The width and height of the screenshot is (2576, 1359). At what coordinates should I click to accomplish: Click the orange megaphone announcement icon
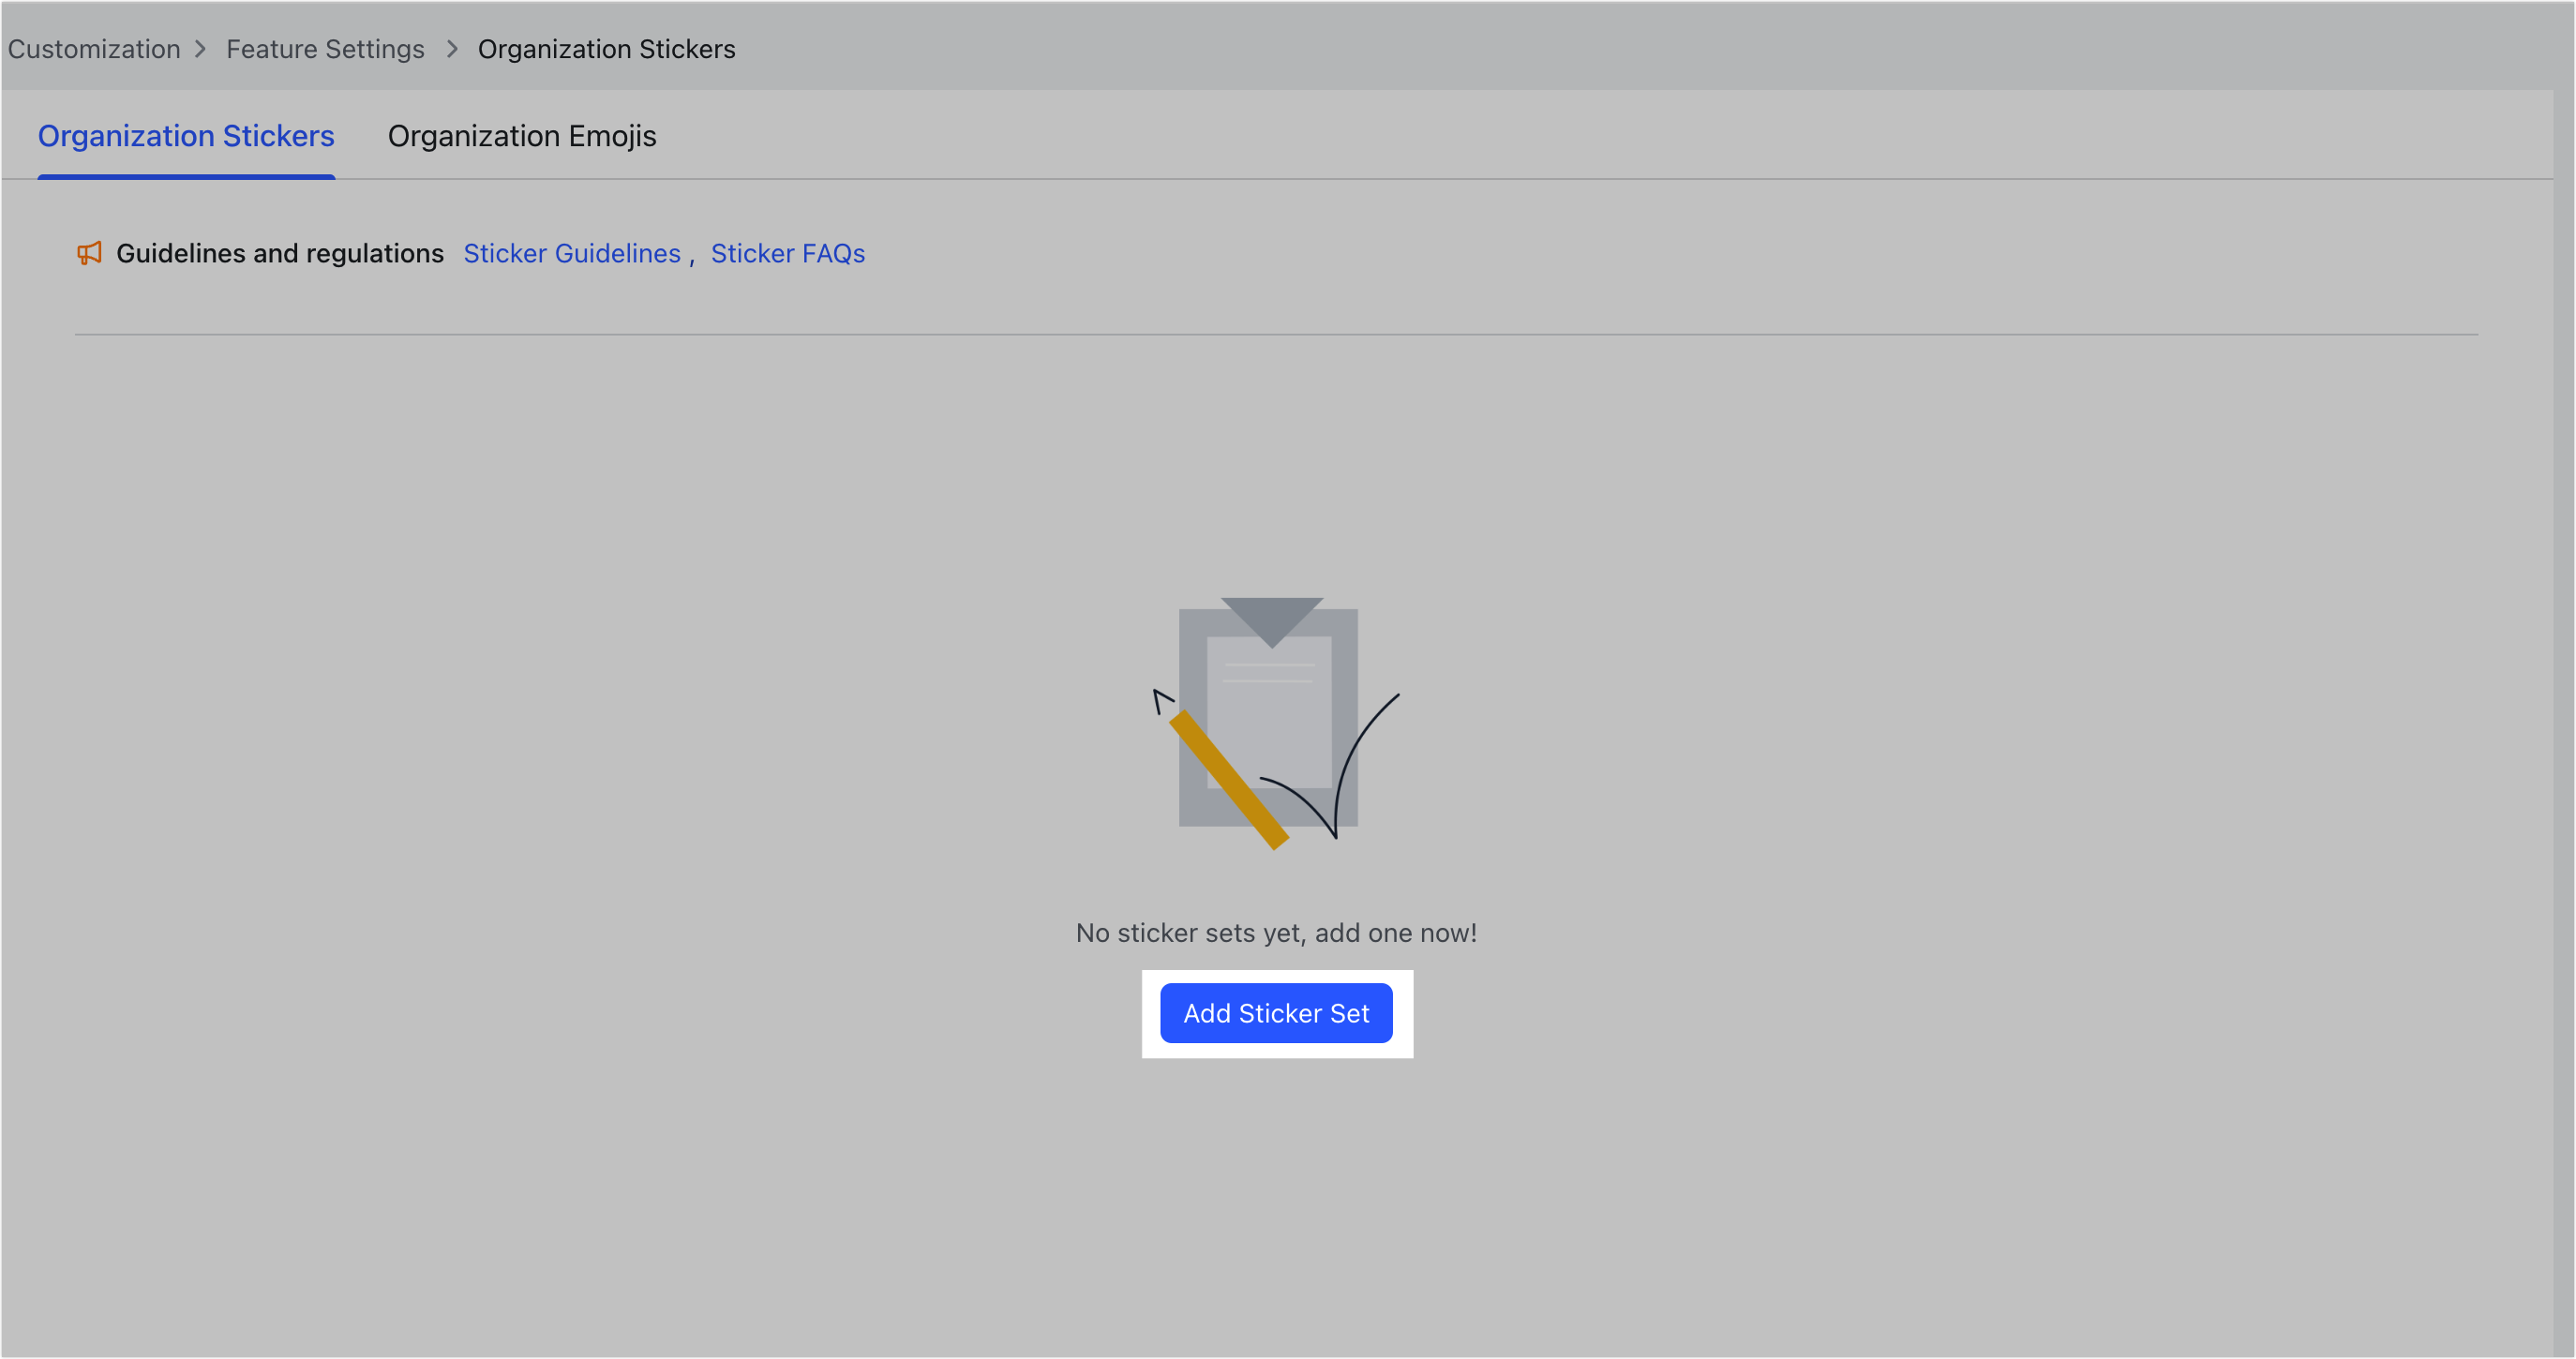pyautogui.click(x=89, y=253)
